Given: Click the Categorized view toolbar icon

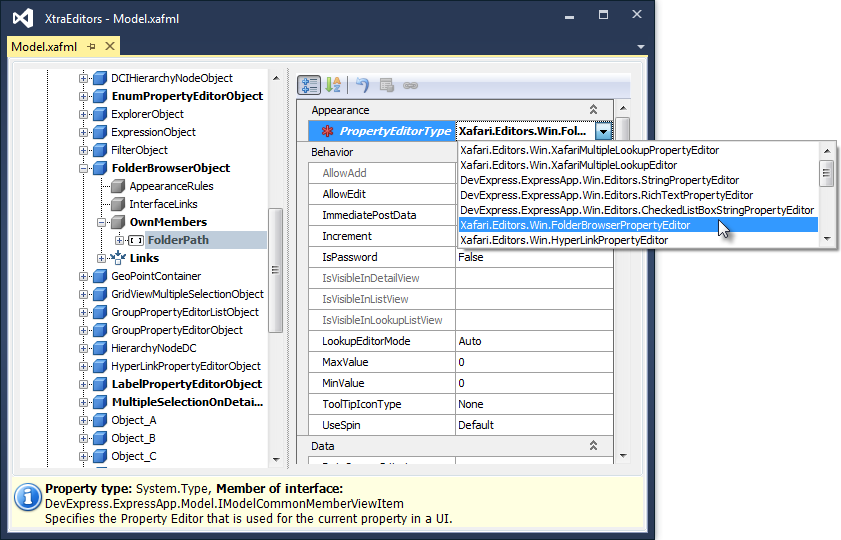Looking at the screenshot, I should [x=309, y=85].
